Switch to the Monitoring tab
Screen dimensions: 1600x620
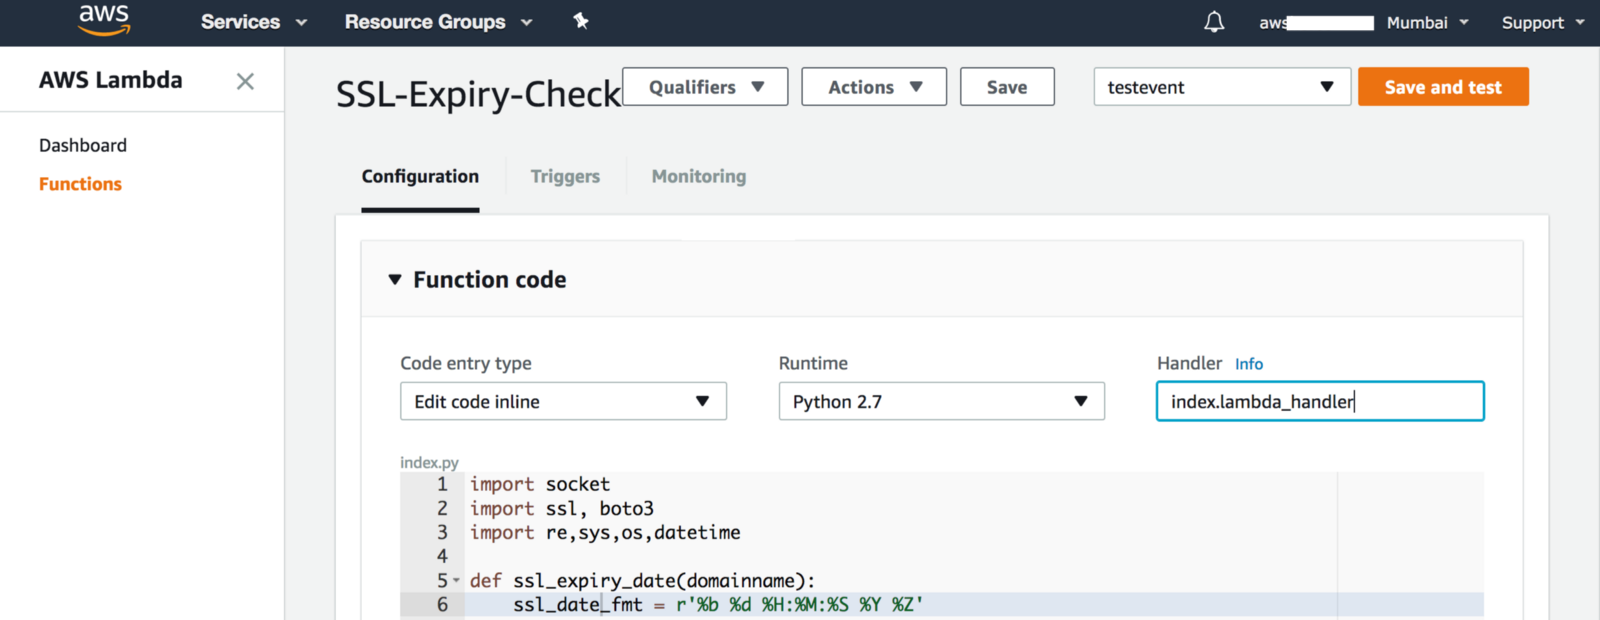[x=699, y=176]
